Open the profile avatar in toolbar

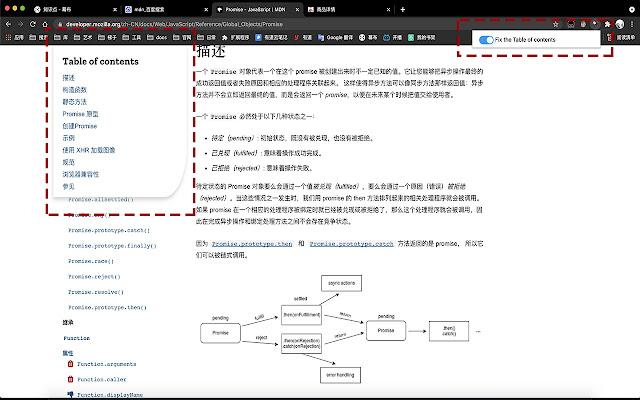pos(620,24)
